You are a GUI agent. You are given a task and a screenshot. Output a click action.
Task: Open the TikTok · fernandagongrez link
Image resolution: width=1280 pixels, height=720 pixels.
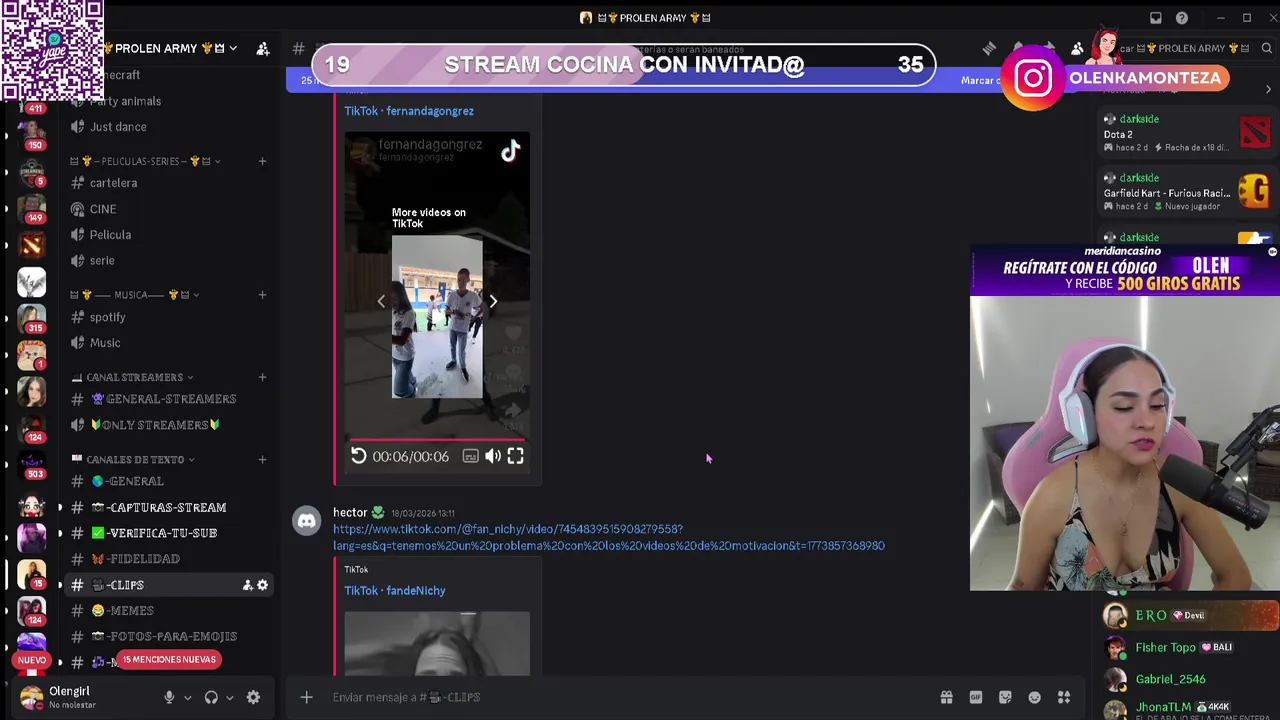point(409,111)
